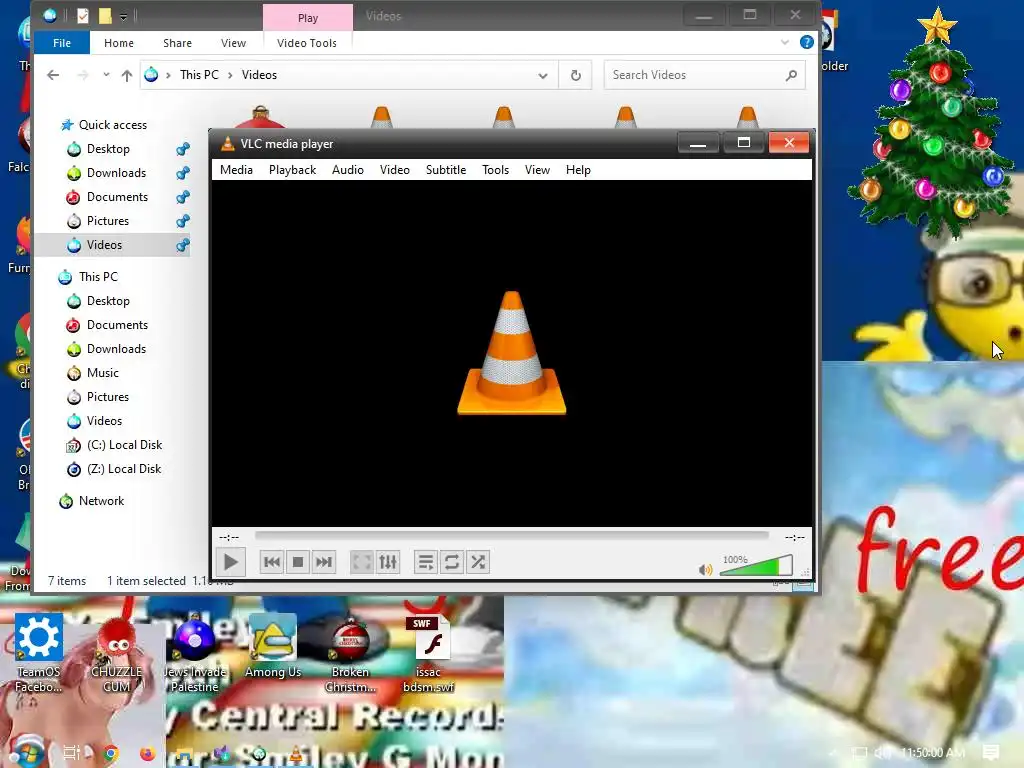The height and width of the screenshot is (768, 1024).
Task: Switch to Explorer View ribbon tab
Action: click(x=233, y=43)
